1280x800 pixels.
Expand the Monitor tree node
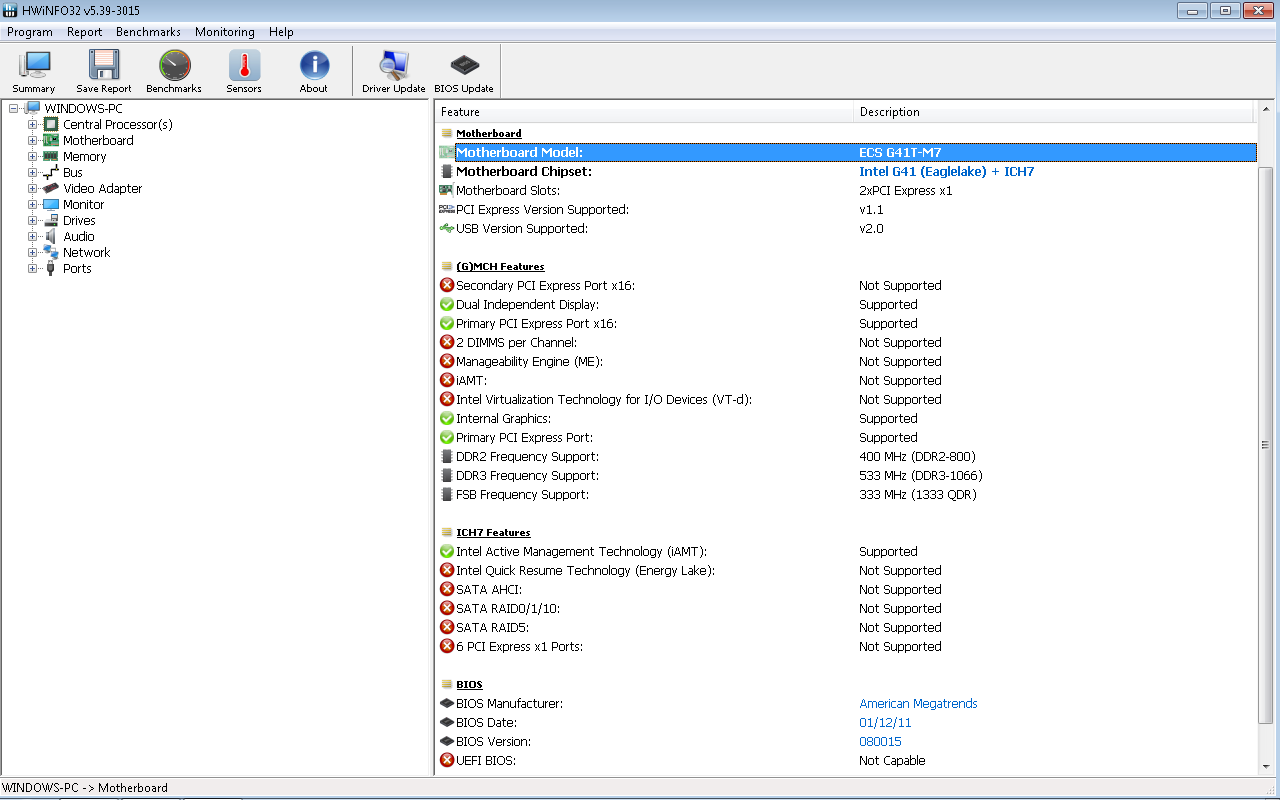[x=32, y=204]
